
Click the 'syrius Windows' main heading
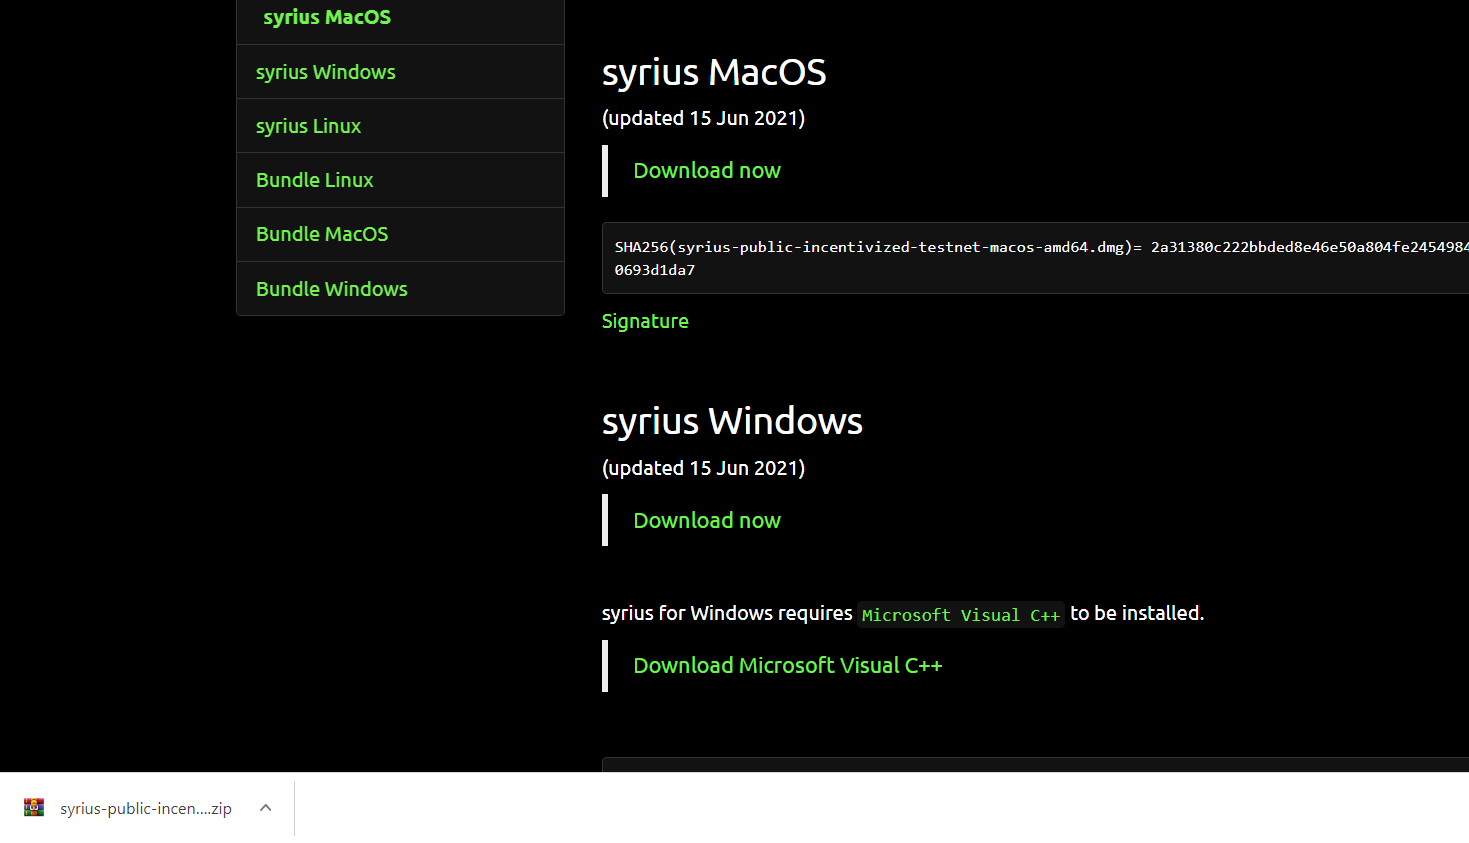tap(732, 421)
